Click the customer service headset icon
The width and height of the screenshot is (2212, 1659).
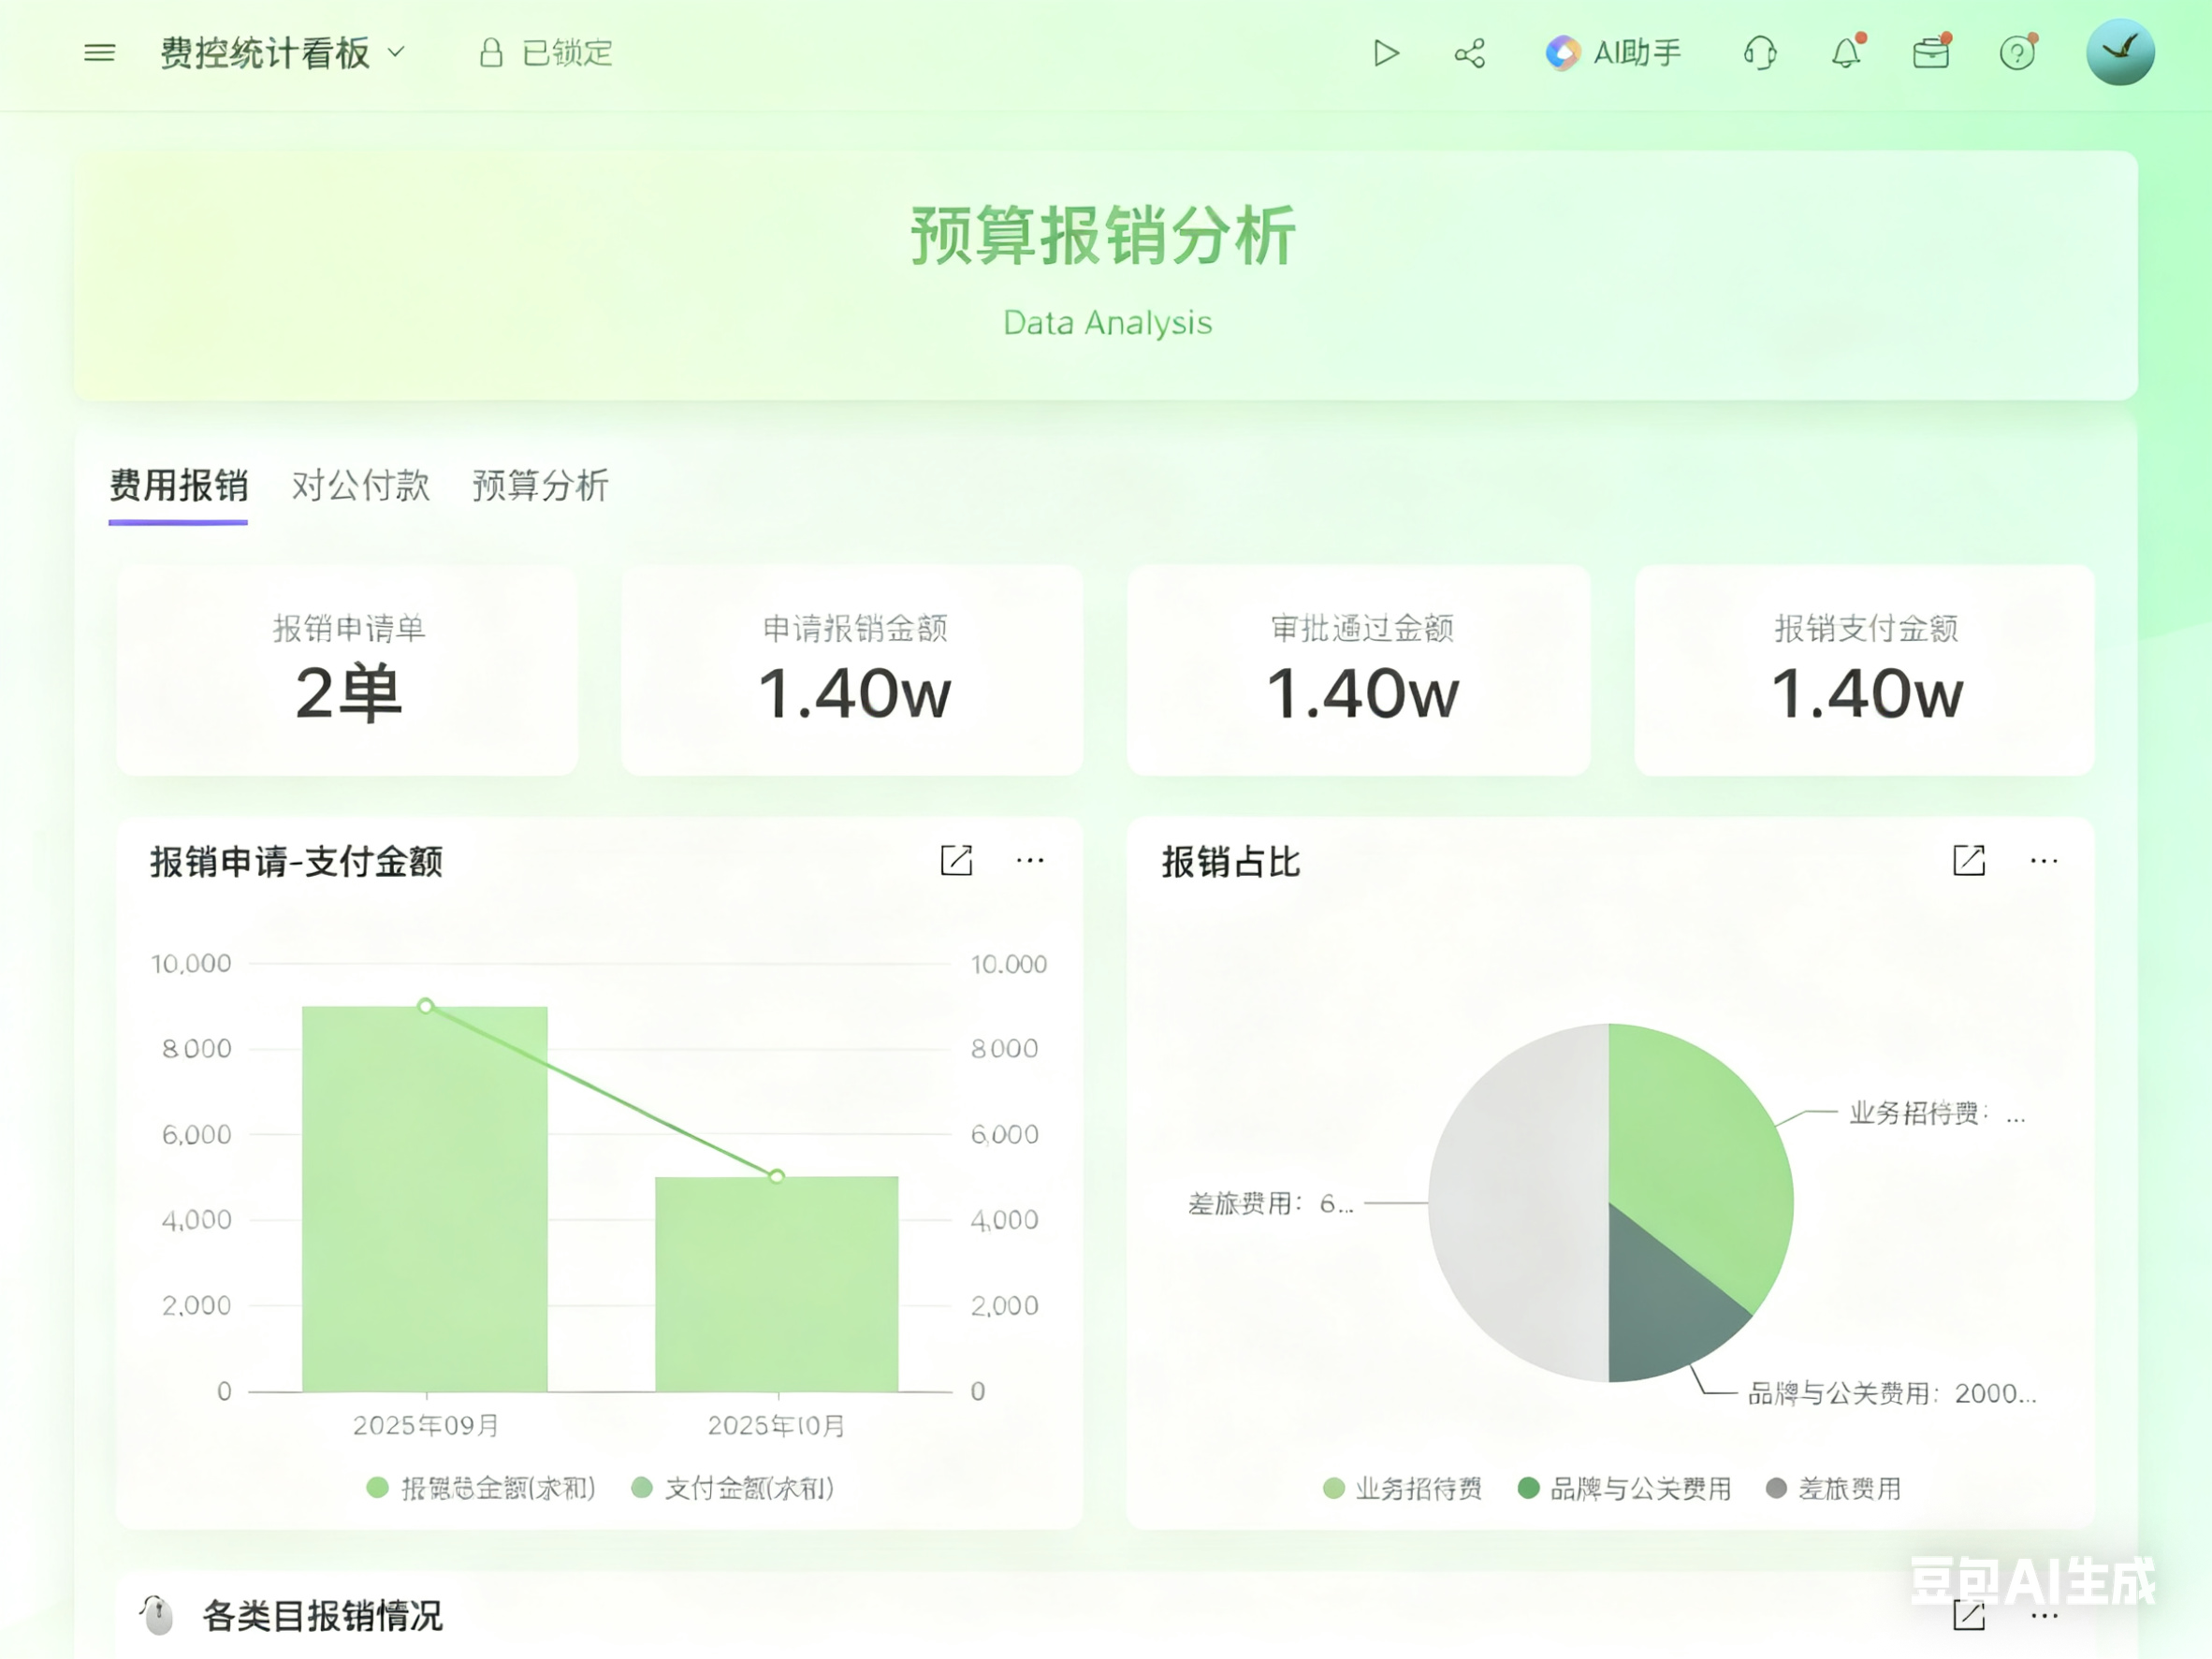pyautogui.click(x=1759, y=53)
